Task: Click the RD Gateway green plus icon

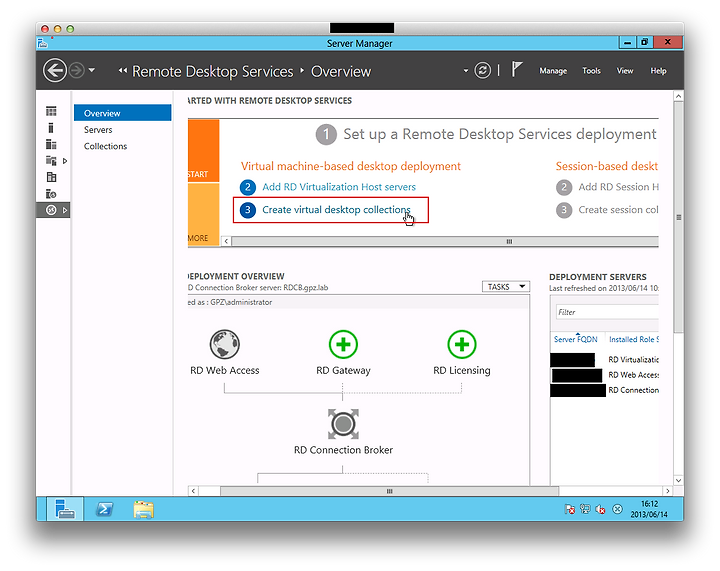Action: (x=343, y=344)
